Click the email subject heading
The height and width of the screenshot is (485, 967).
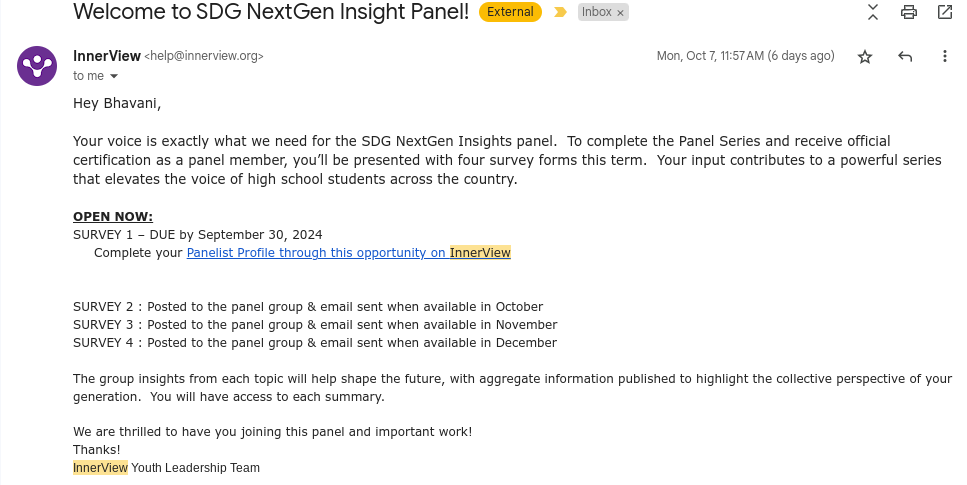271,12
